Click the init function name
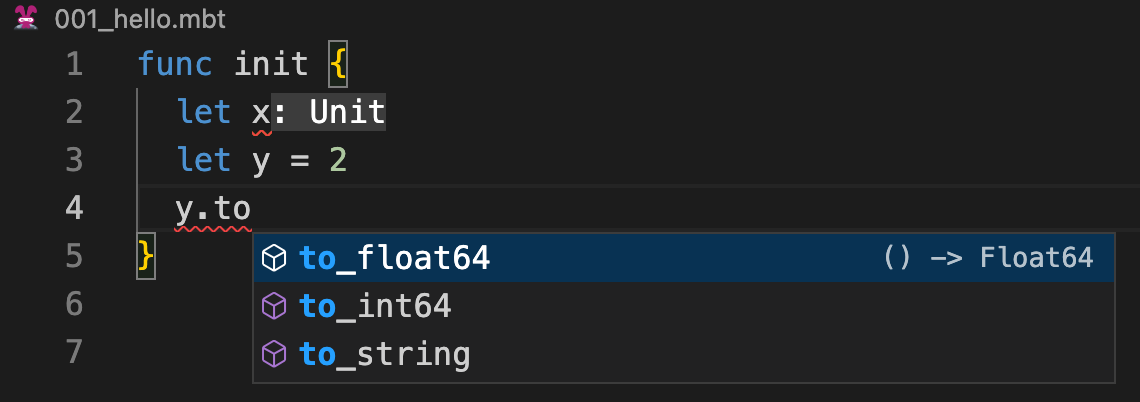Viewport: 1140px width, 402px height. click(x=271, y=66)
